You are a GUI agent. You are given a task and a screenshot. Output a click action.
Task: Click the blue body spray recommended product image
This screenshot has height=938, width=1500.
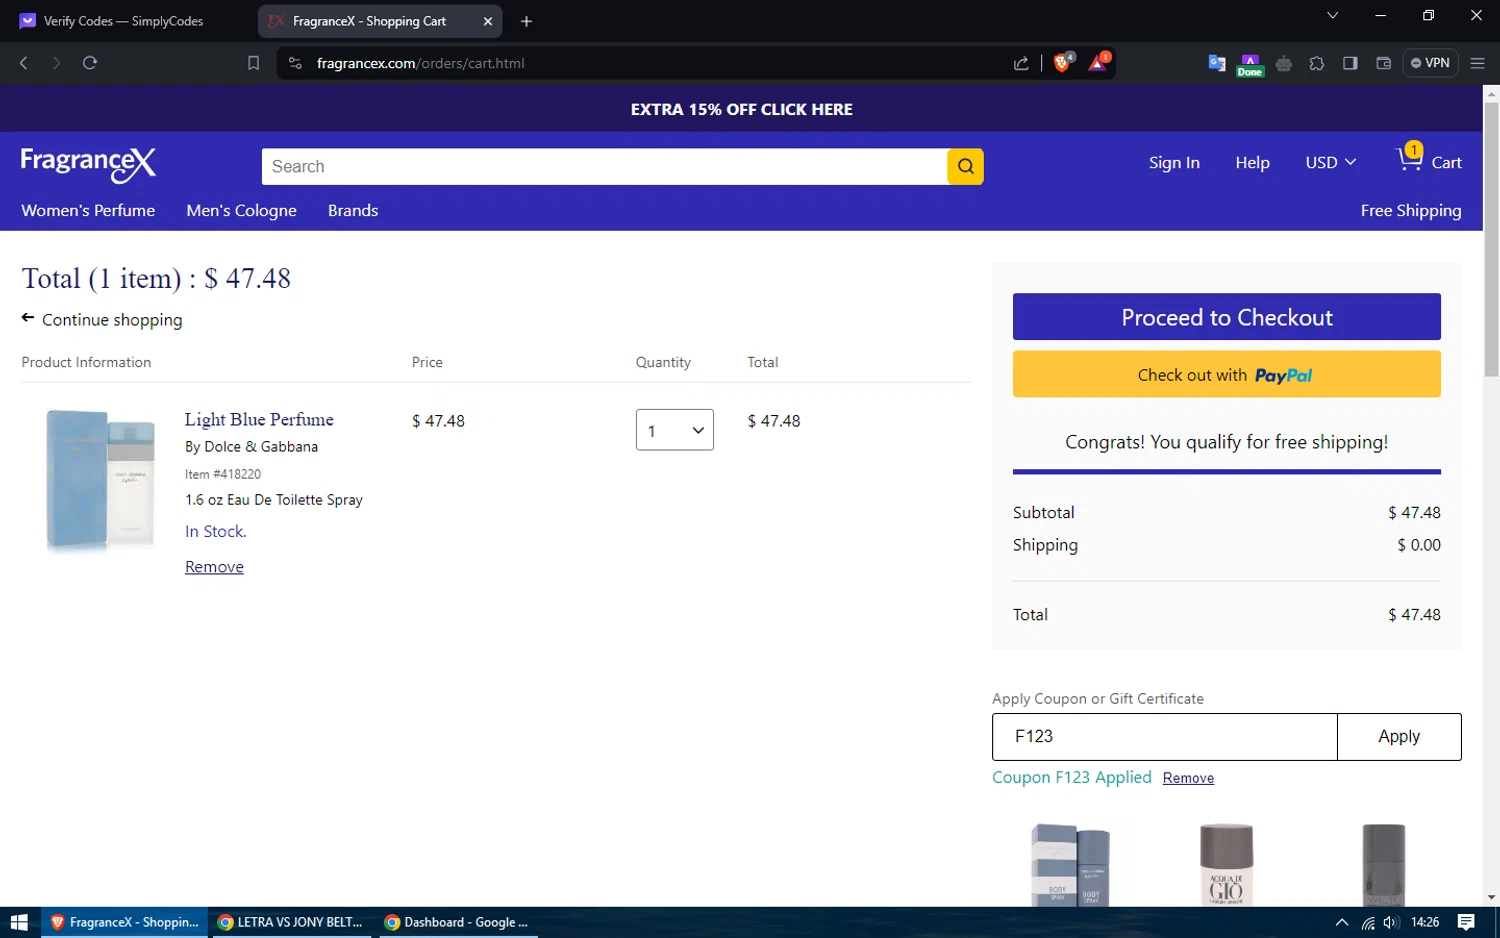[x=1070, y=864]
